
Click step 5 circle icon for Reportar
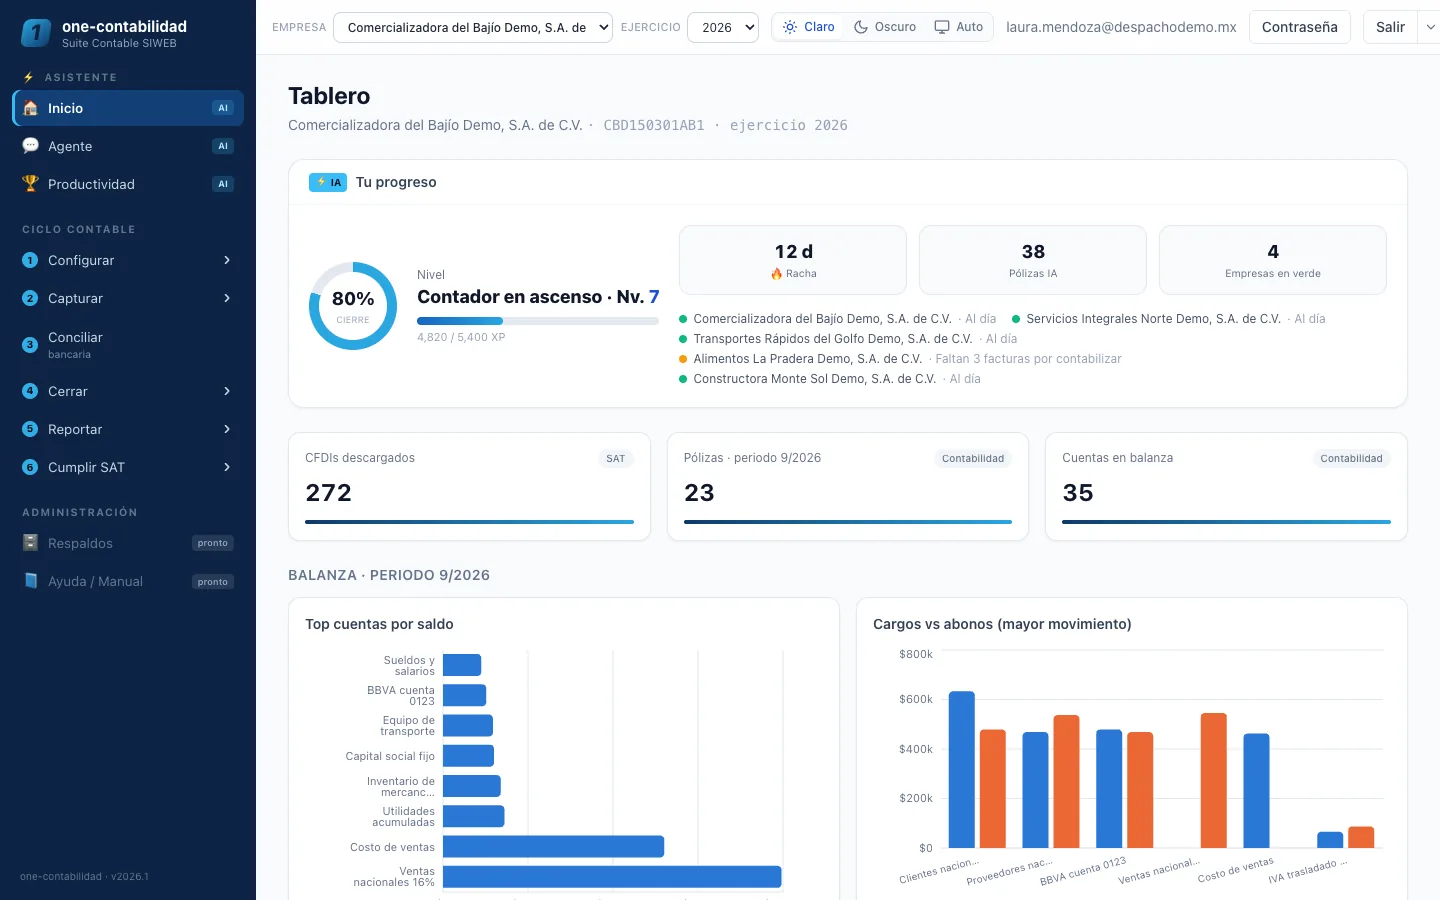[30, 429]
